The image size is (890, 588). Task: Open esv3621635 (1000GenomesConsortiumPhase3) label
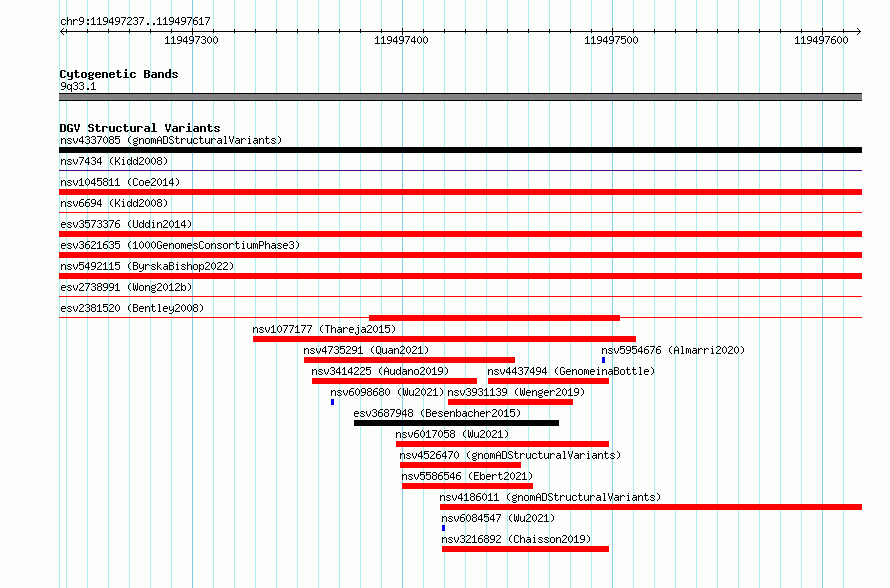tap(180, 245)
